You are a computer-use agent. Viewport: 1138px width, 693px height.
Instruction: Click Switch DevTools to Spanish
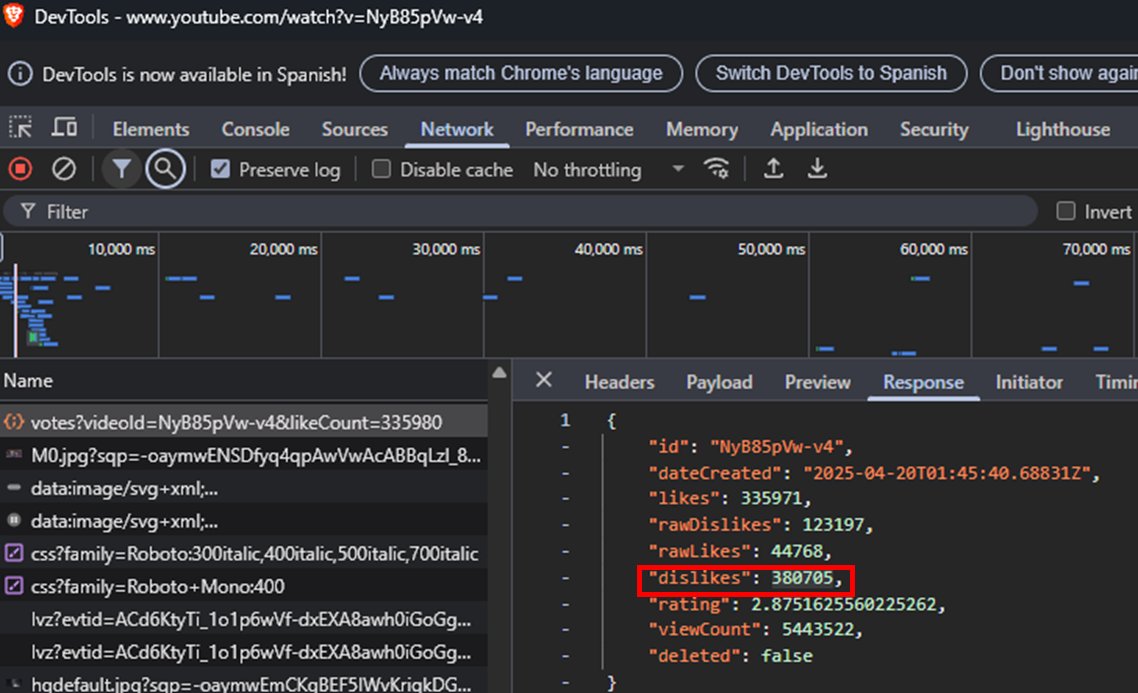click(831, 73)
